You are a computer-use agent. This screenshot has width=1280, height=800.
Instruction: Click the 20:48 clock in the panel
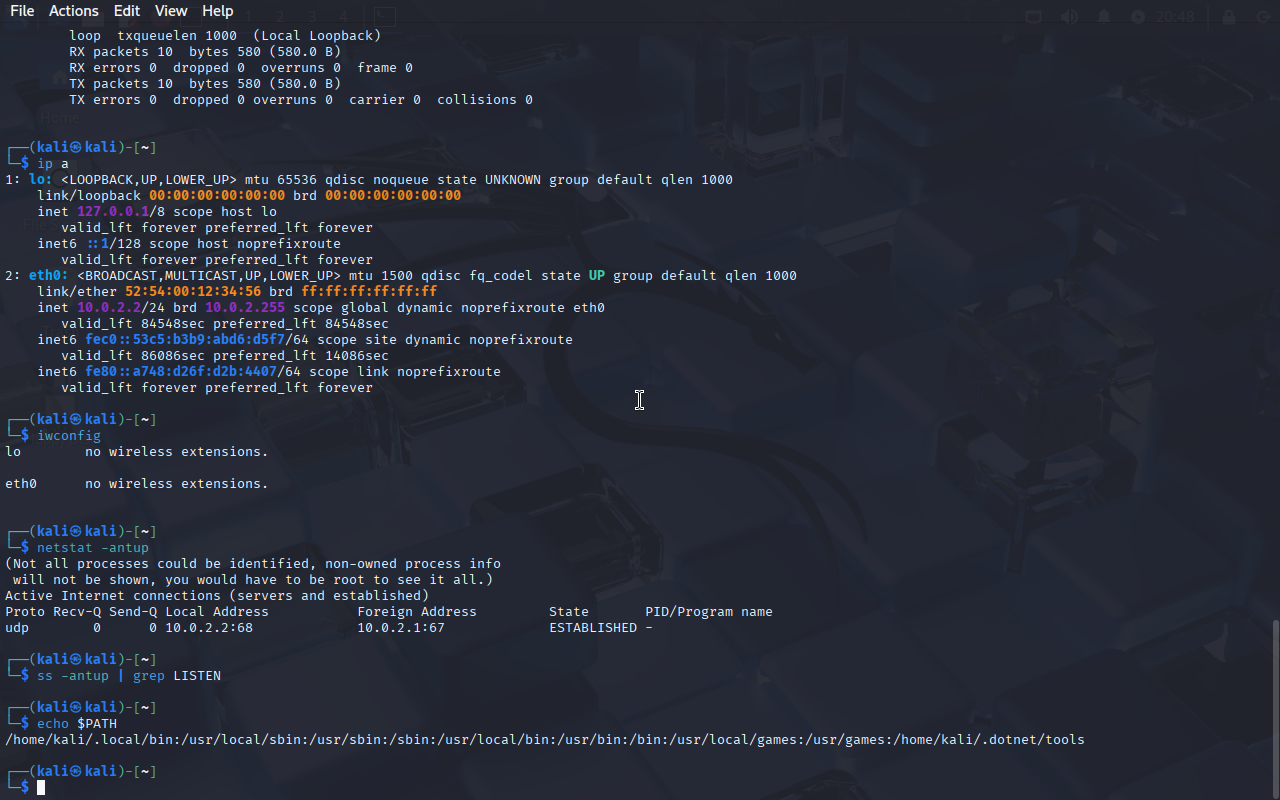point(1175,17)
